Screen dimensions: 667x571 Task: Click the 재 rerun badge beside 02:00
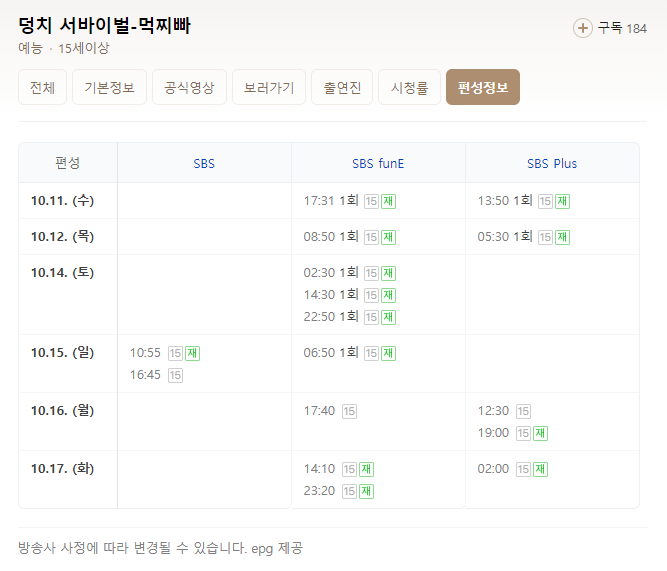(x=540, y=469)
